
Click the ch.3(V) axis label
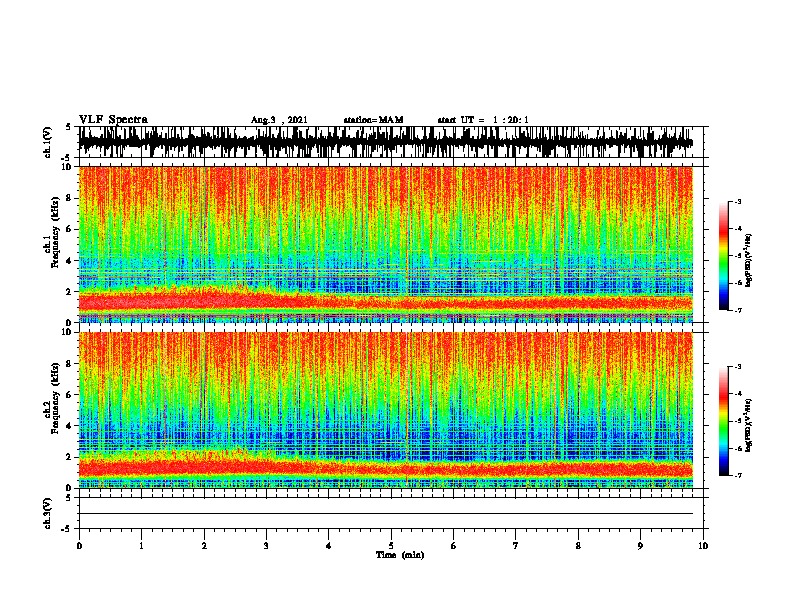click(48, 513)
